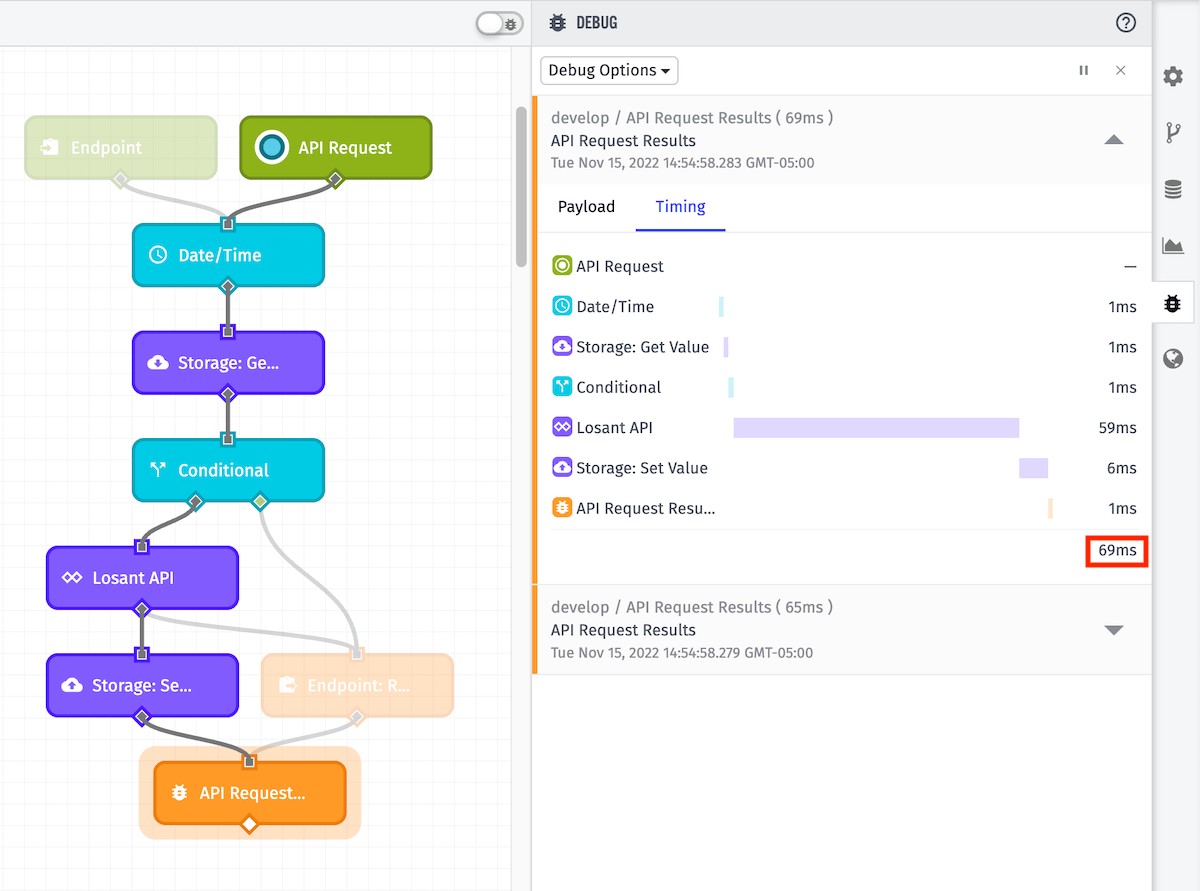Screen dimensions: 1200x891
Task: Click the clock icon on Date/Time node
Action: pos(157,255)
